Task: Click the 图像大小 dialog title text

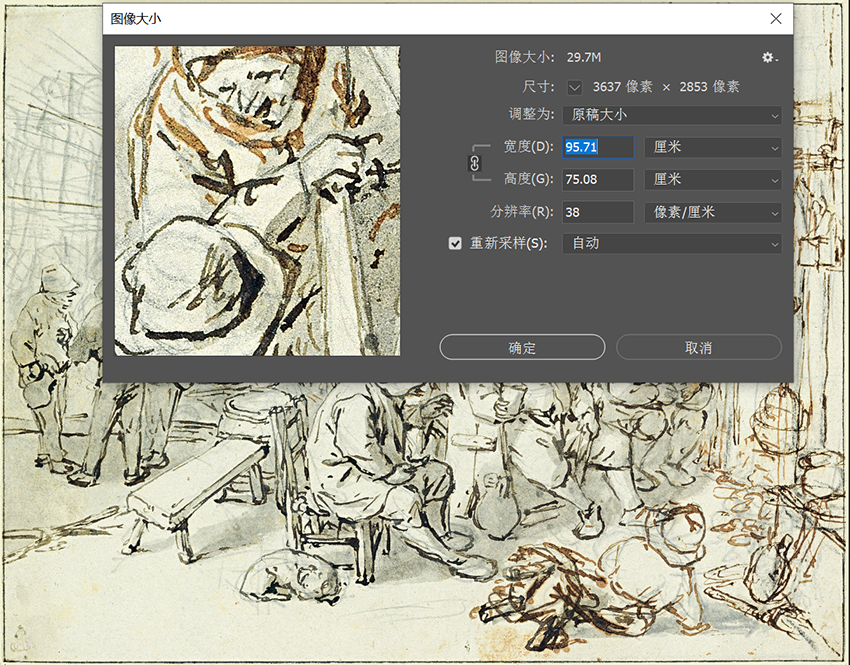Action: pyautogui.click(x=136, y=19)
